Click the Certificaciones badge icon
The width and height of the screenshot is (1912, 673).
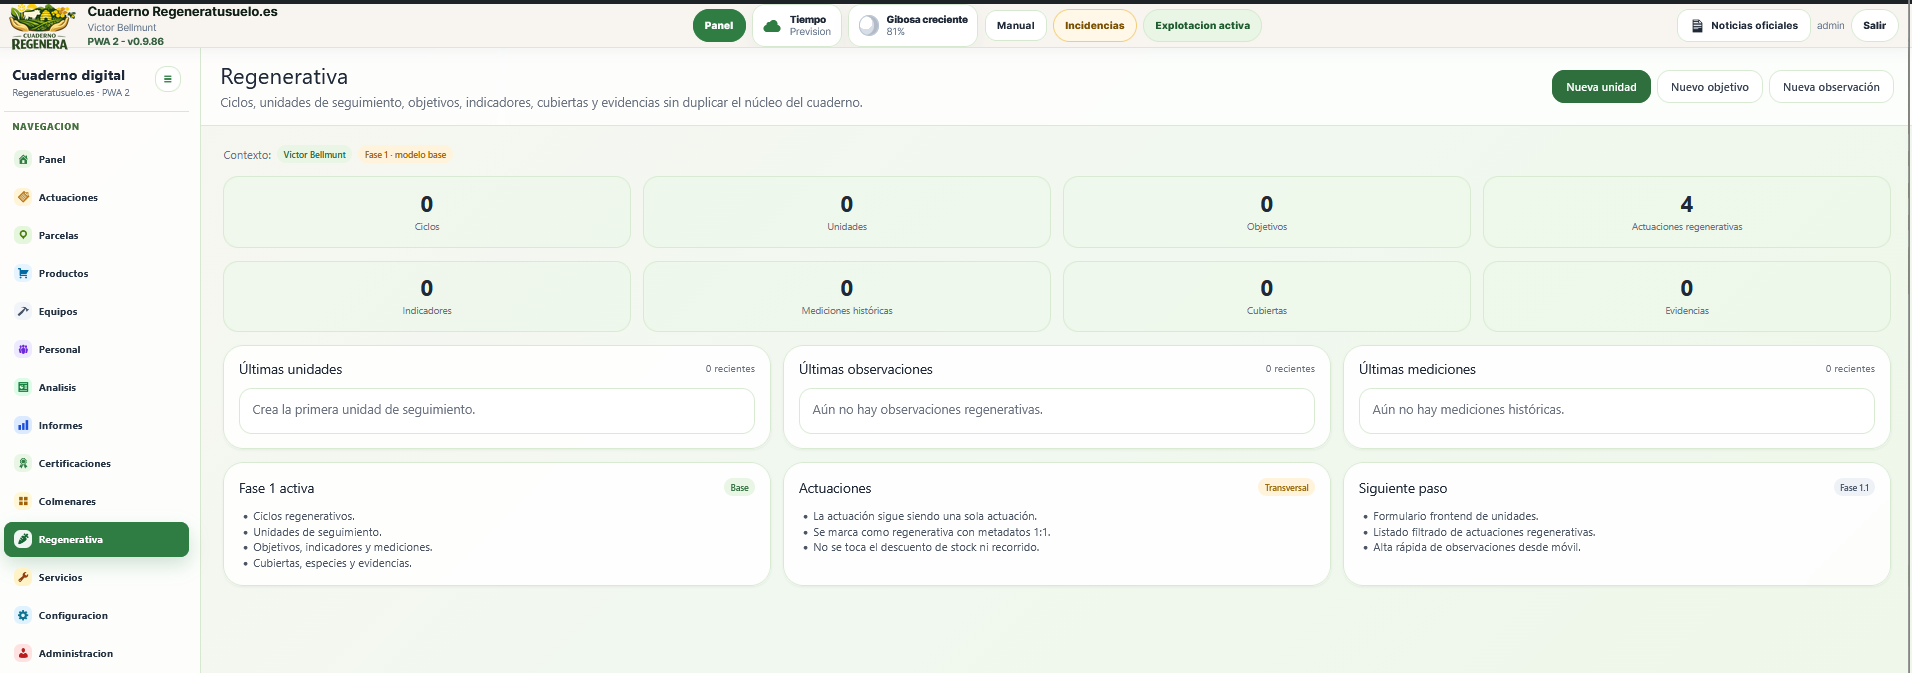[x=23, y=463]
